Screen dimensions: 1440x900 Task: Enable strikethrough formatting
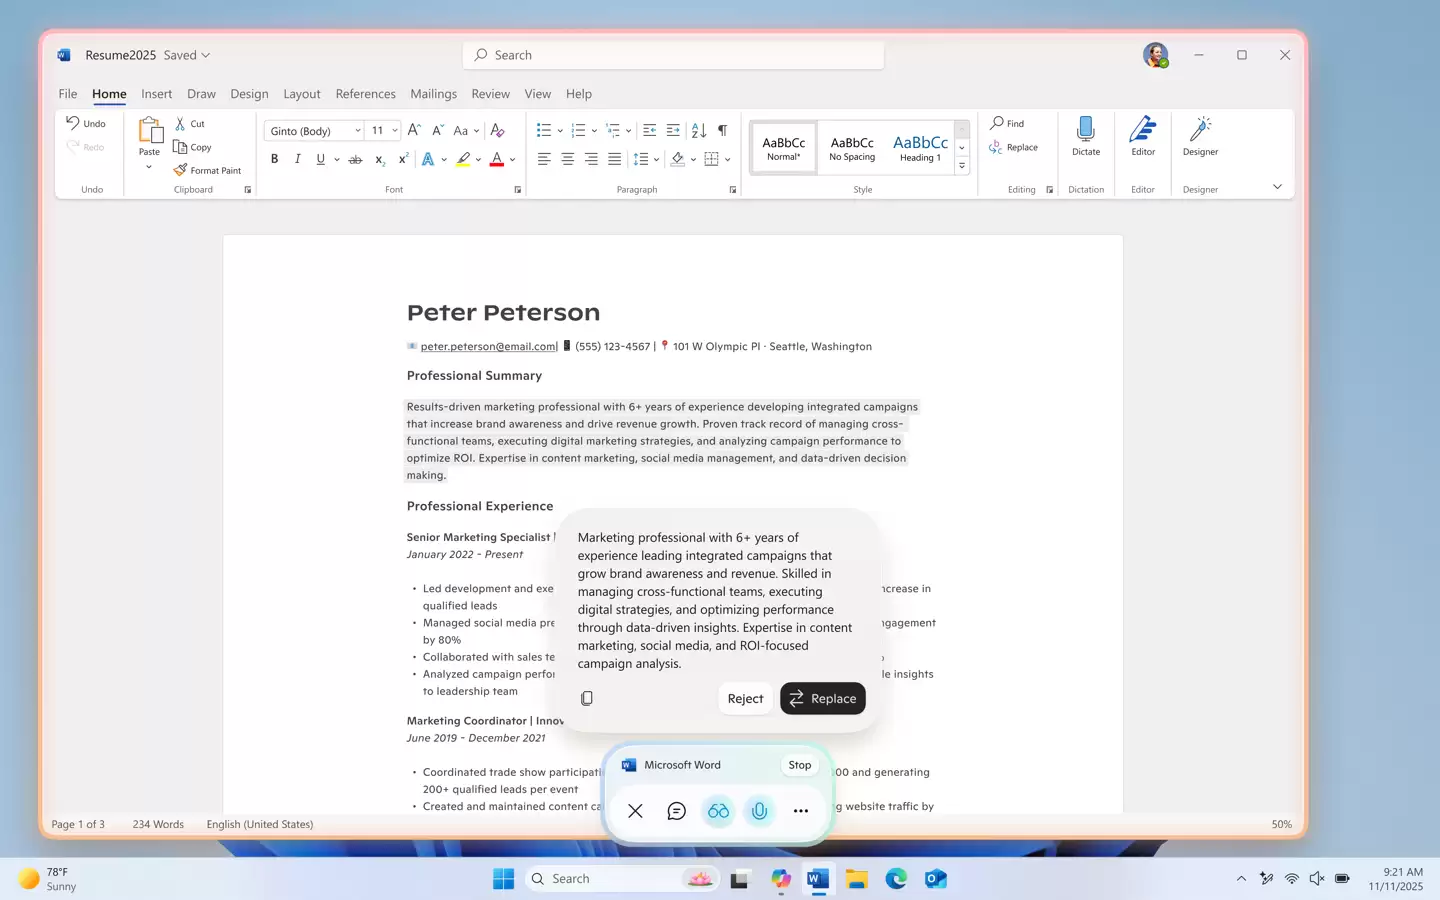(x=354, y=158)
